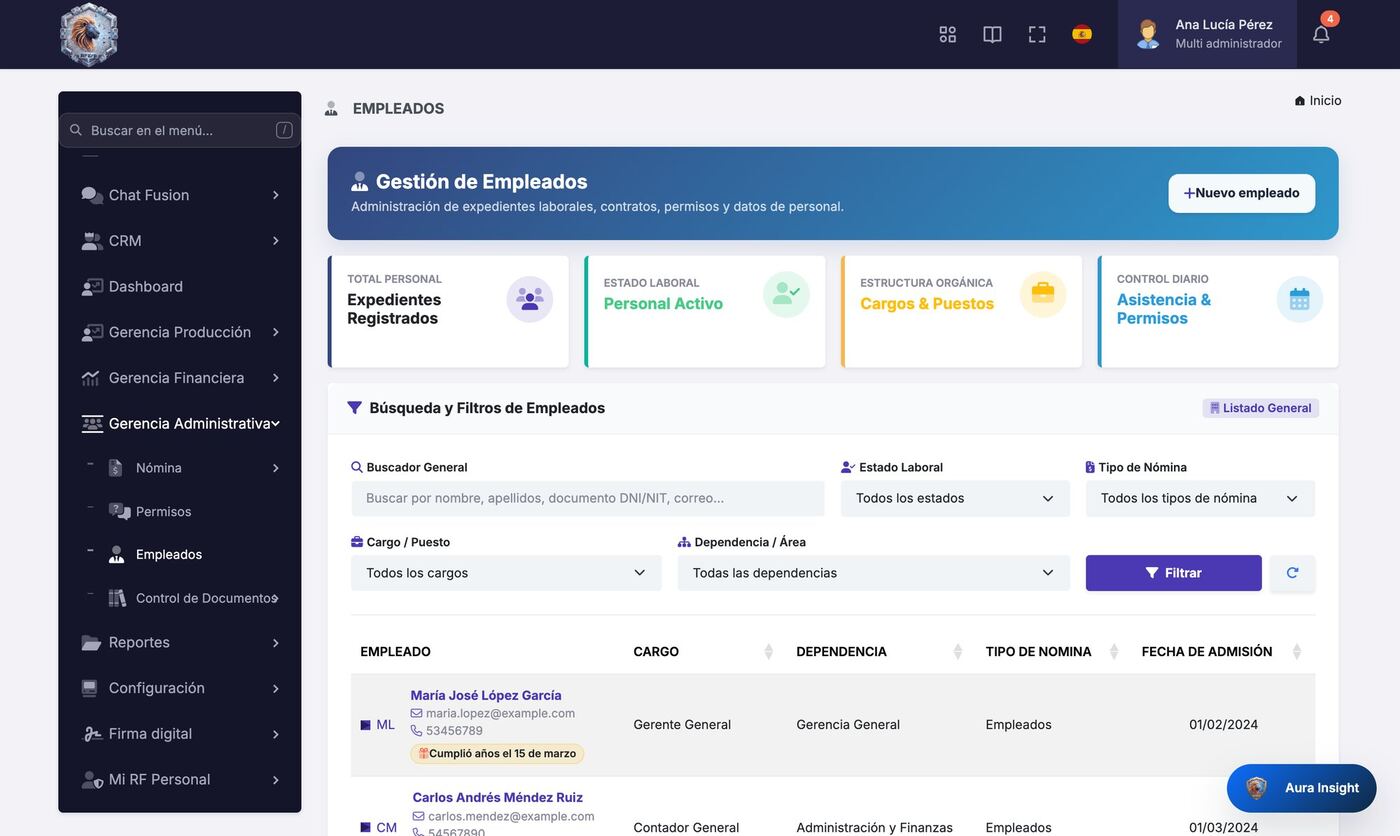The height and width of the screenshot is (836, 1400).
Task: Click the Chat Fusion chat bubbles icon
Action: pyautogui.click(x=92, y=195)
